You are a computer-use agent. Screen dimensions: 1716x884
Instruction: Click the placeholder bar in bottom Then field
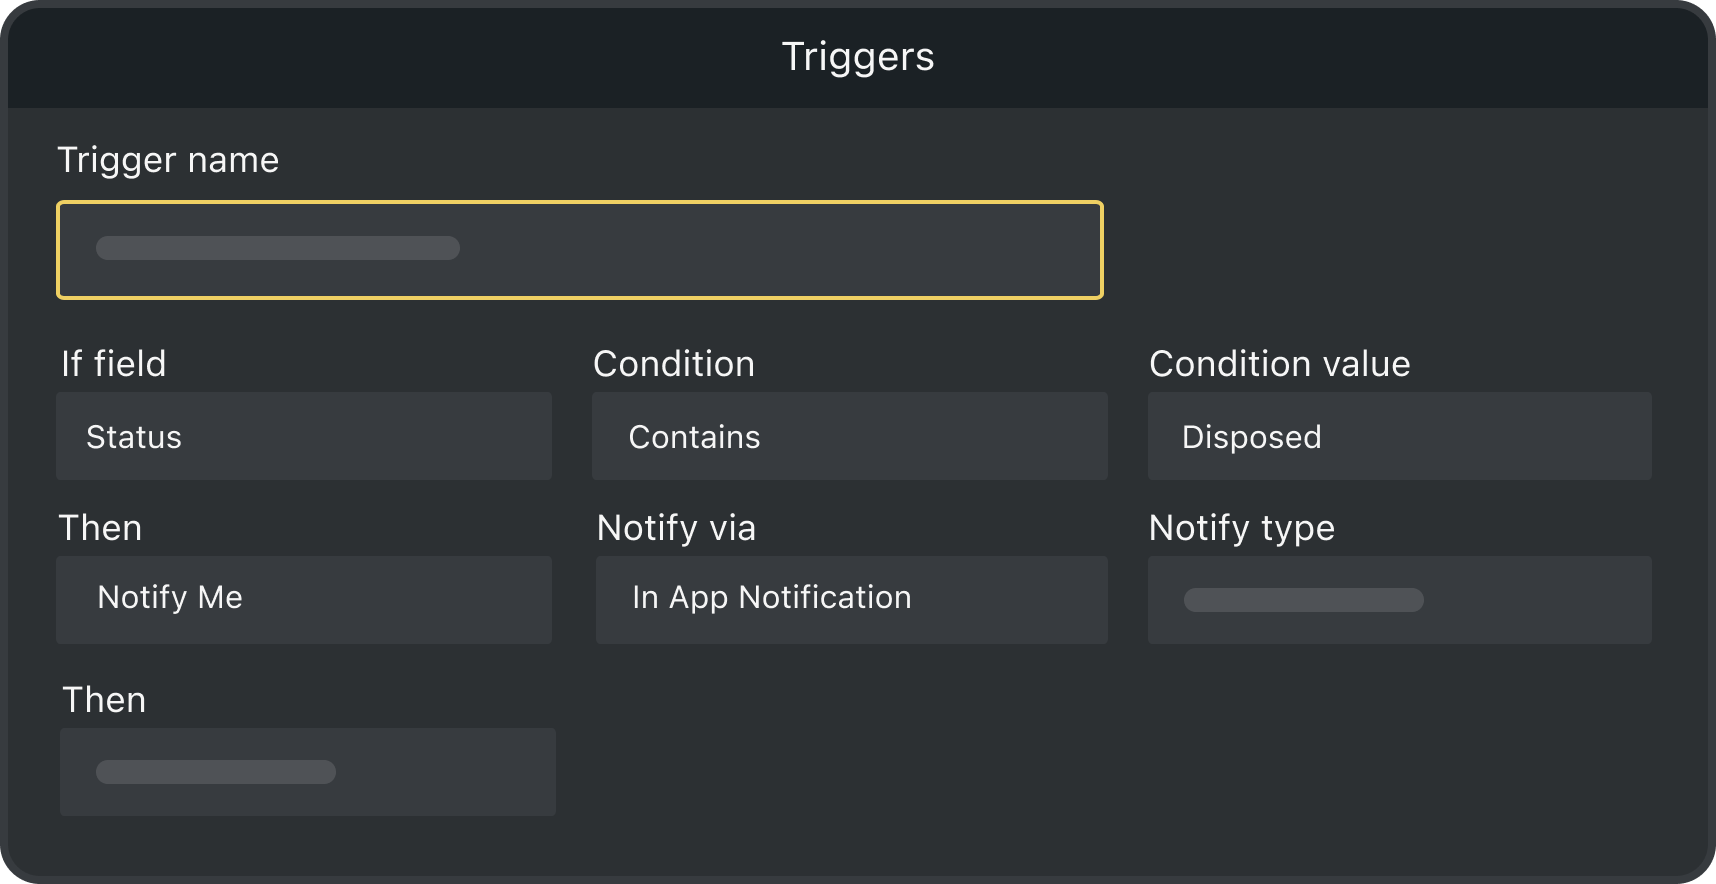pos(215,772)
